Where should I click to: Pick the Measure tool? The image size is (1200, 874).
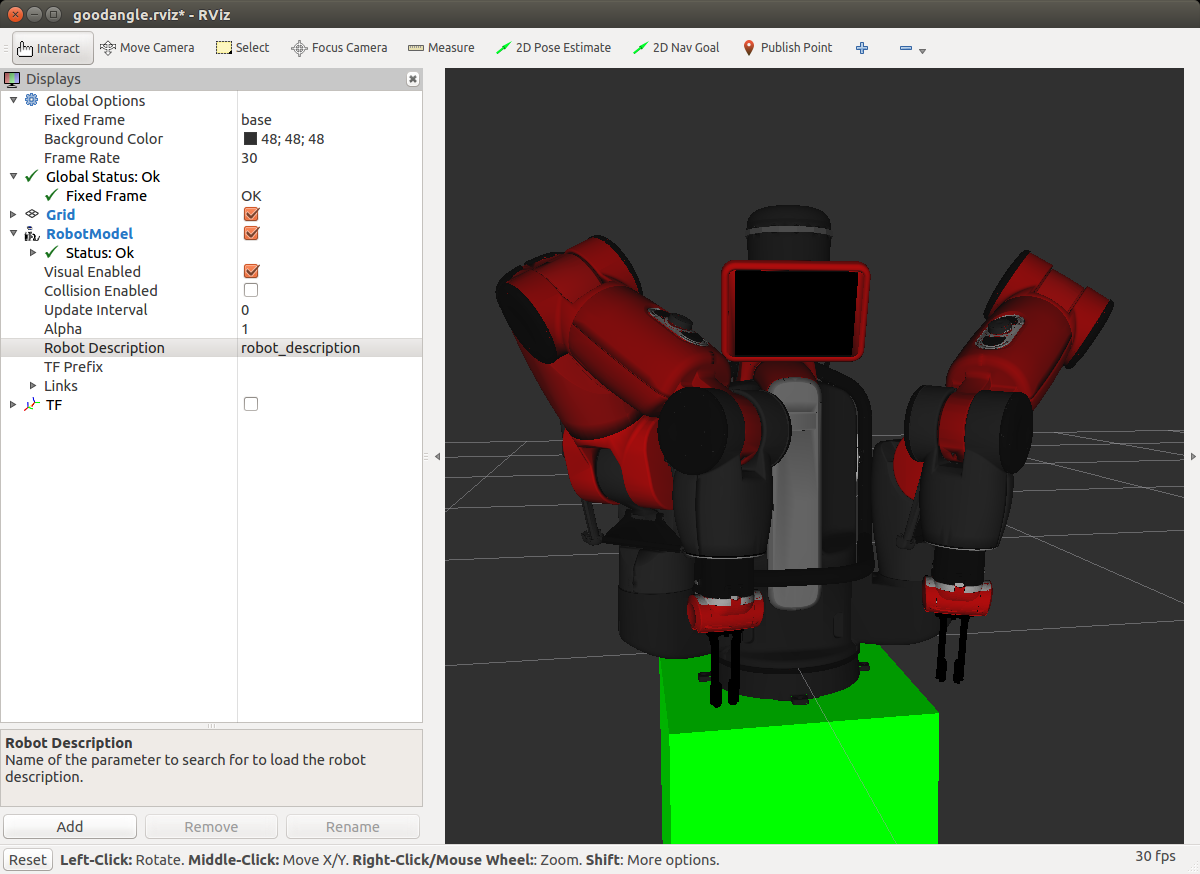pos(441,48)
